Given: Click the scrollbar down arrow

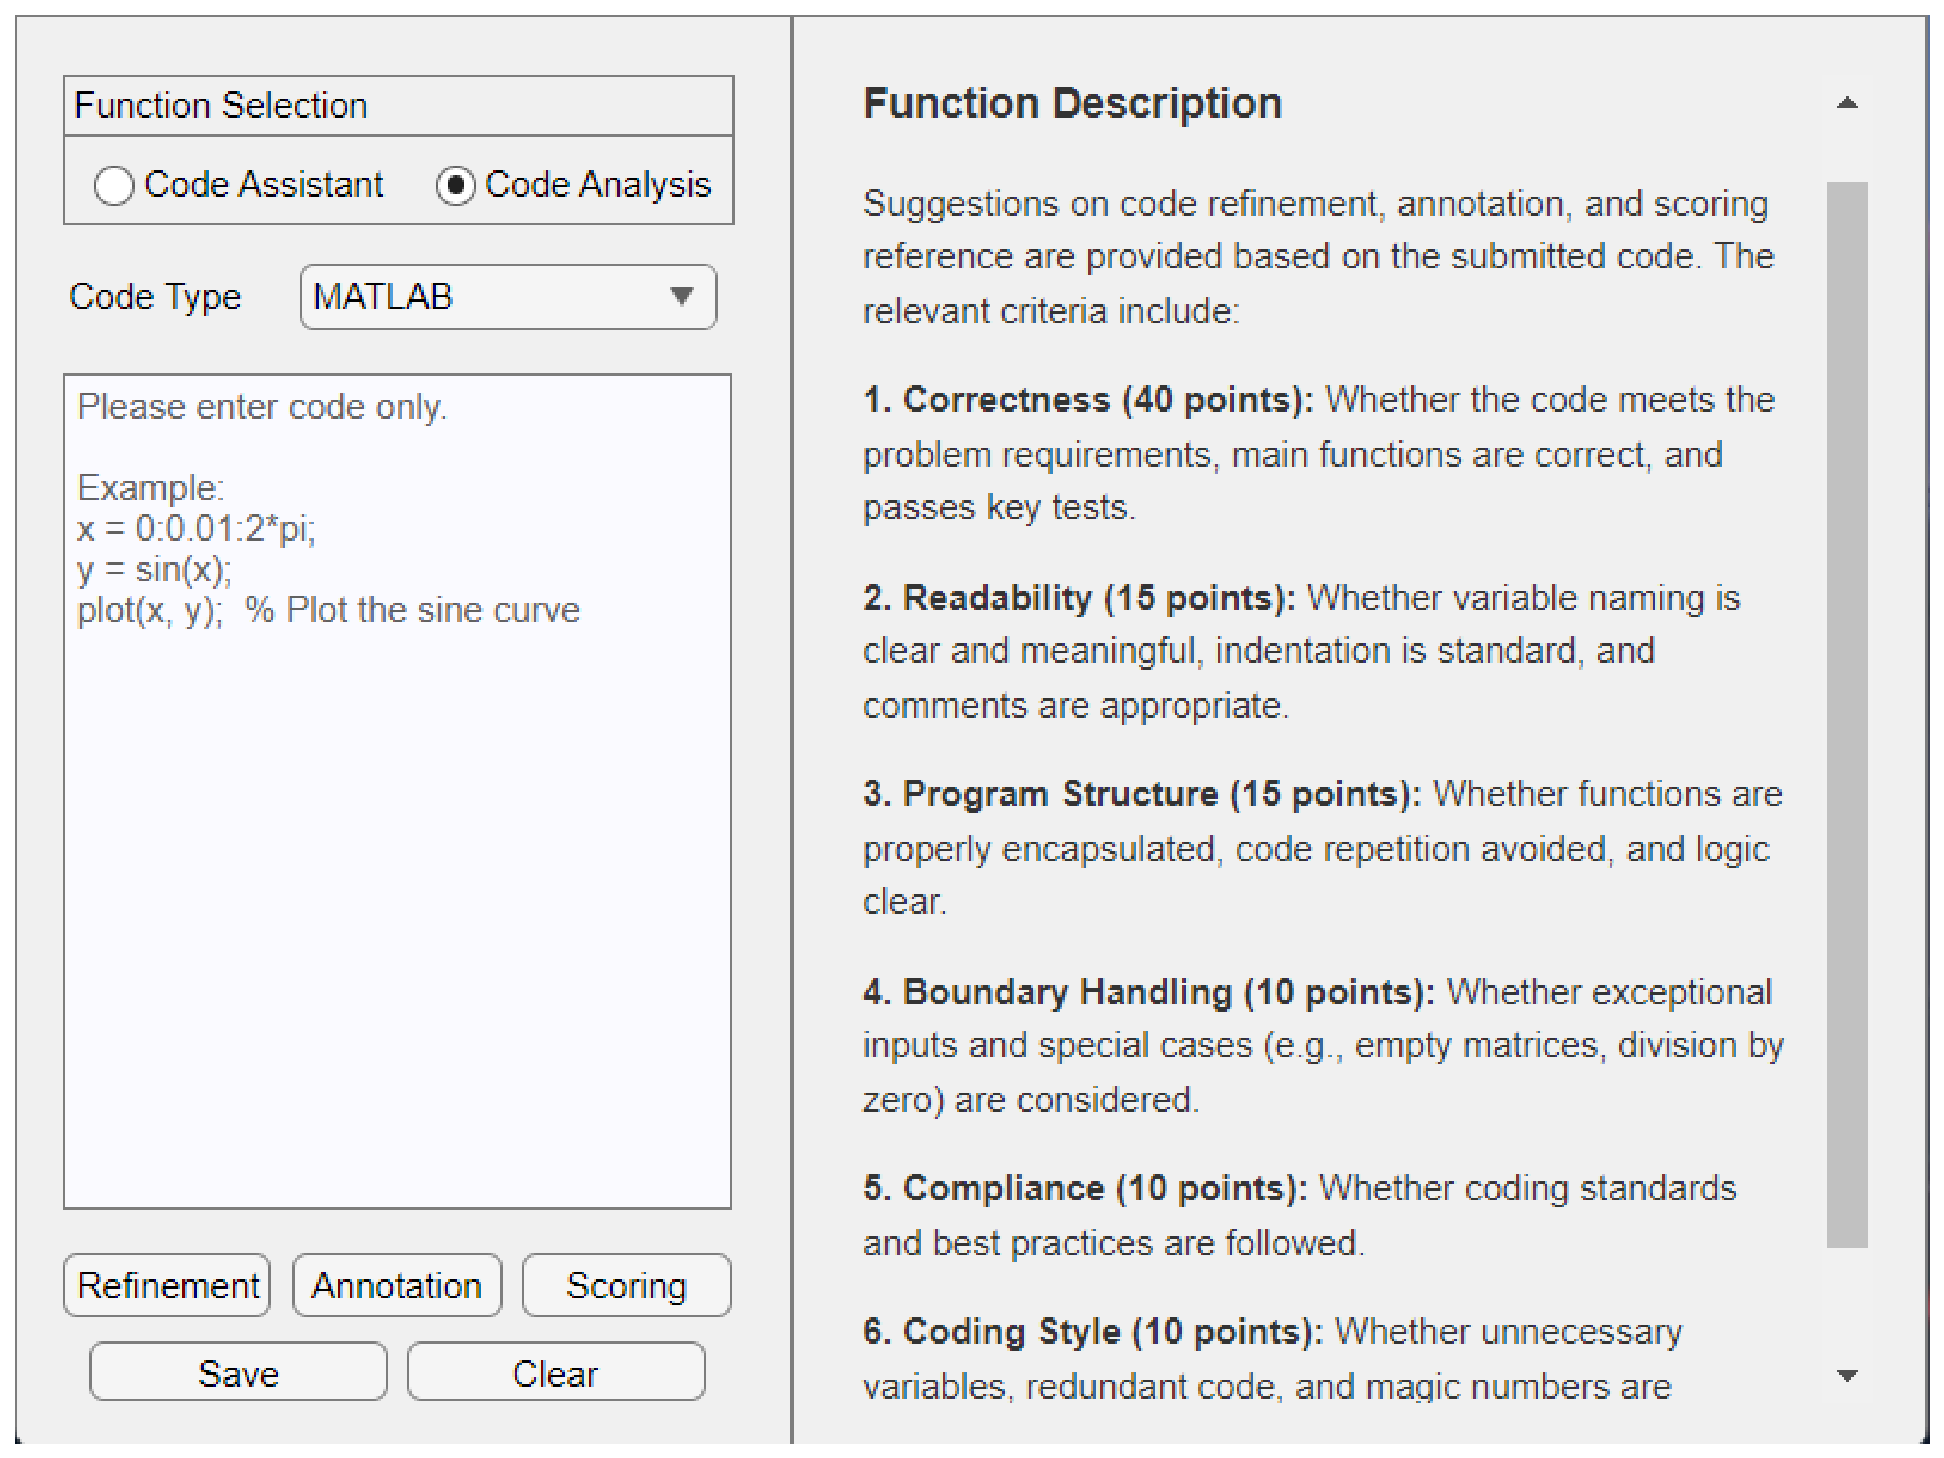Looking at the screenshot, I should 1847,1376.
